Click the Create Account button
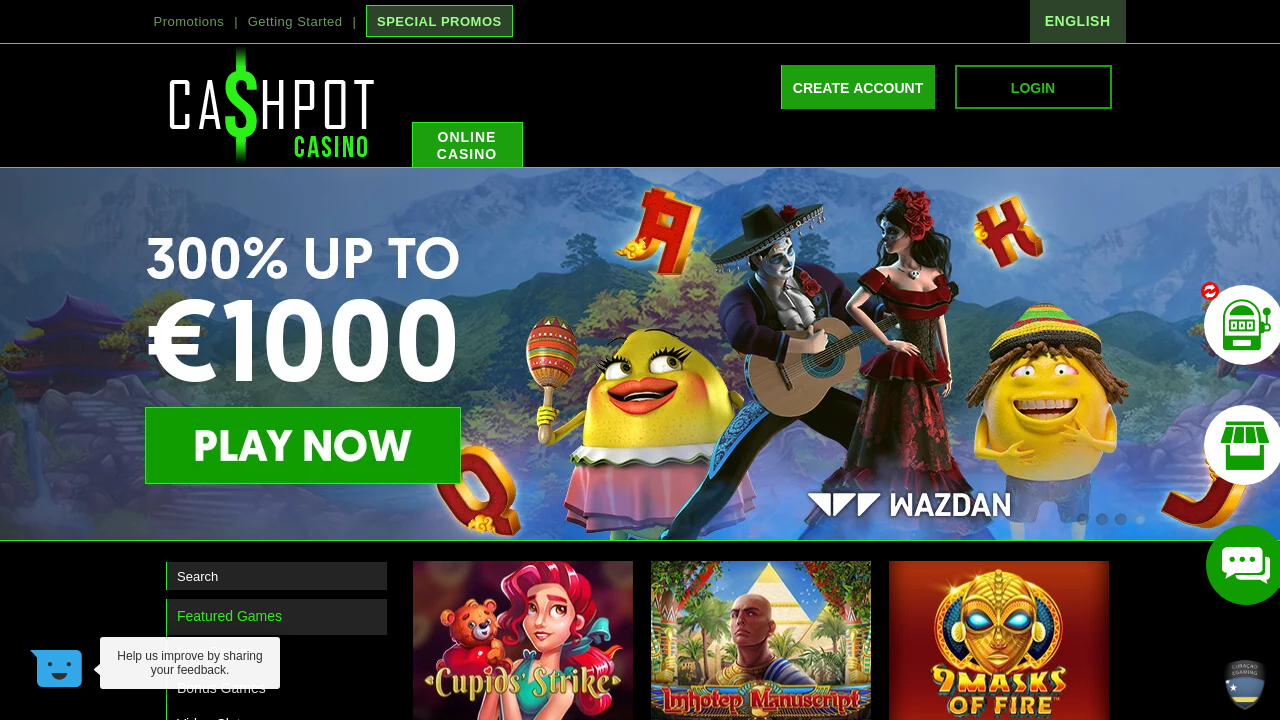The height and width of the screenshot is (720, 1280). click(858, 87)
